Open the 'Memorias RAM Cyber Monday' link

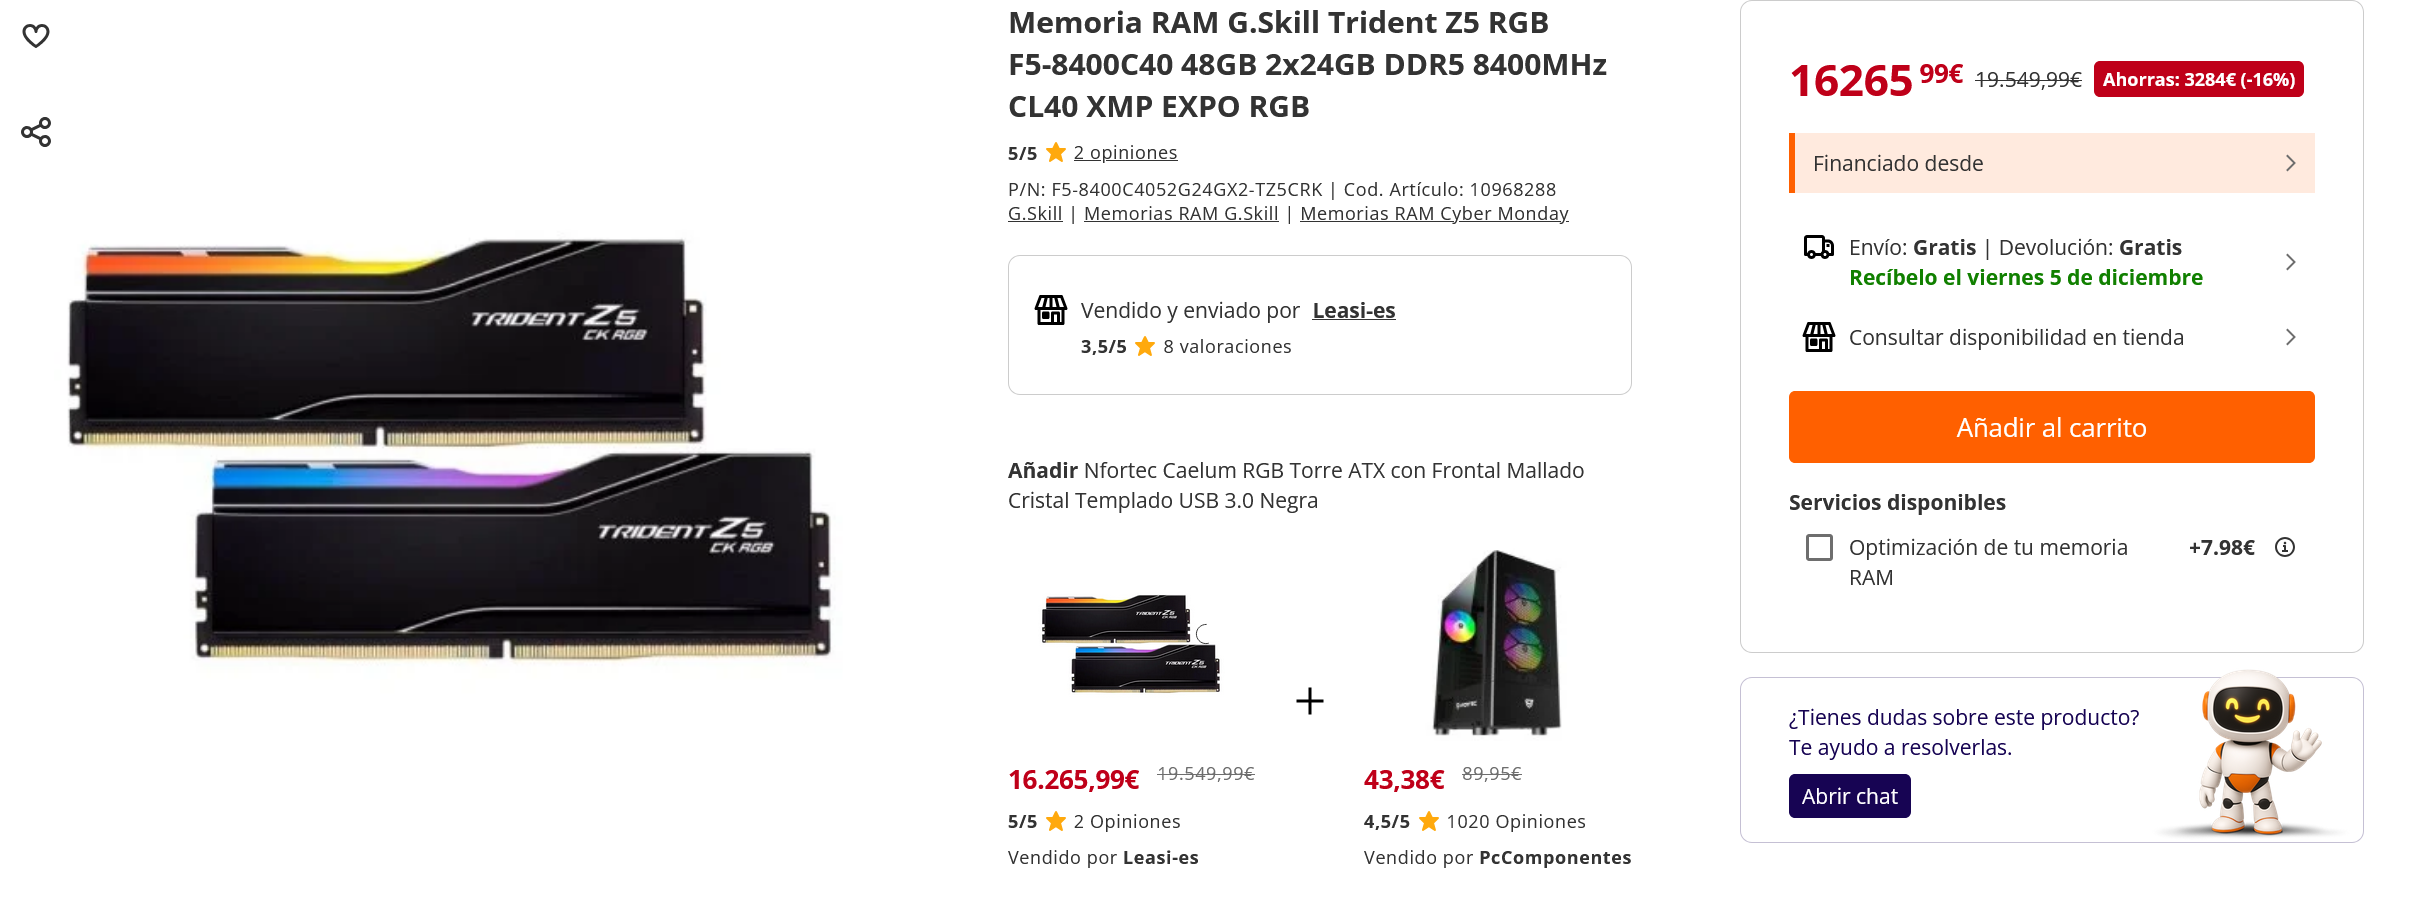point(1434,214)
